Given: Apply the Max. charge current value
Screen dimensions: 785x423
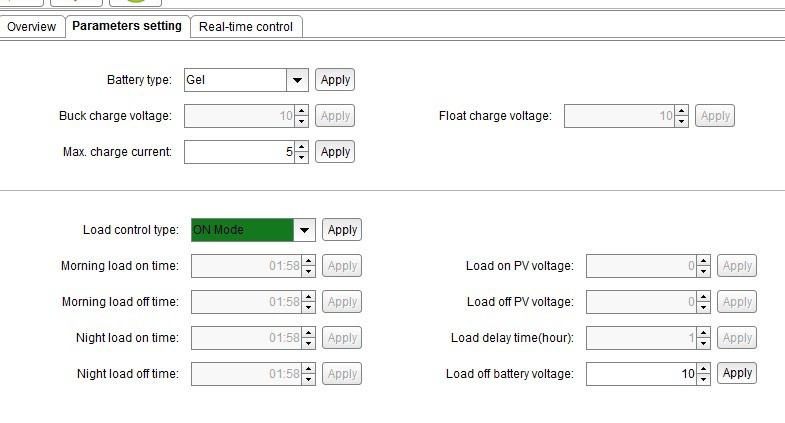Looking at the screenshot, I should click(335, 152).
